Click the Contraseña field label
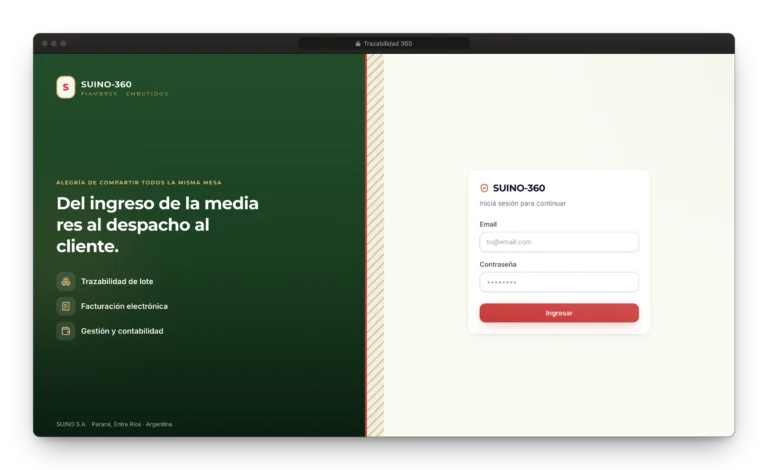Image resolution: width=768 pixels, height=470 pixels. (498, 264)
